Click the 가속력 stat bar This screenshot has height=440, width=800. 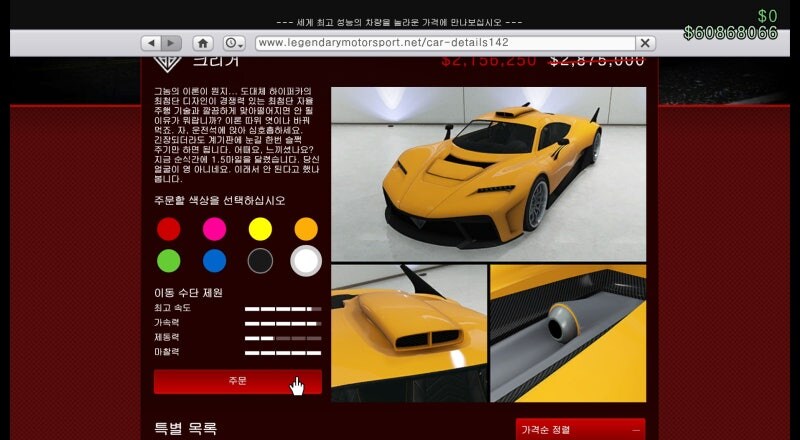tap(283, 324)
